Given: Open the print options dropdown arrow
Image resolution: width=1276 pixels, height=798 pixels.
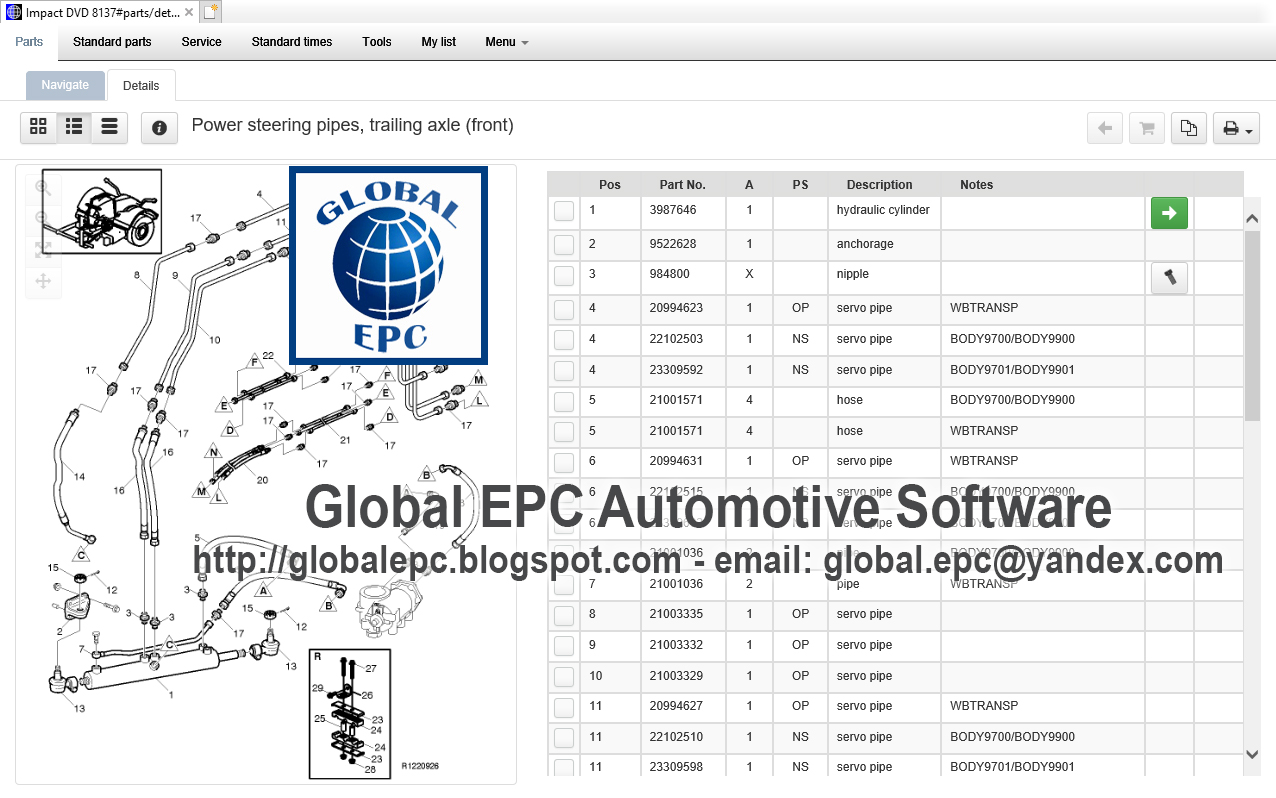Looking at the screenshot, I should click(x=1250, y=130).
